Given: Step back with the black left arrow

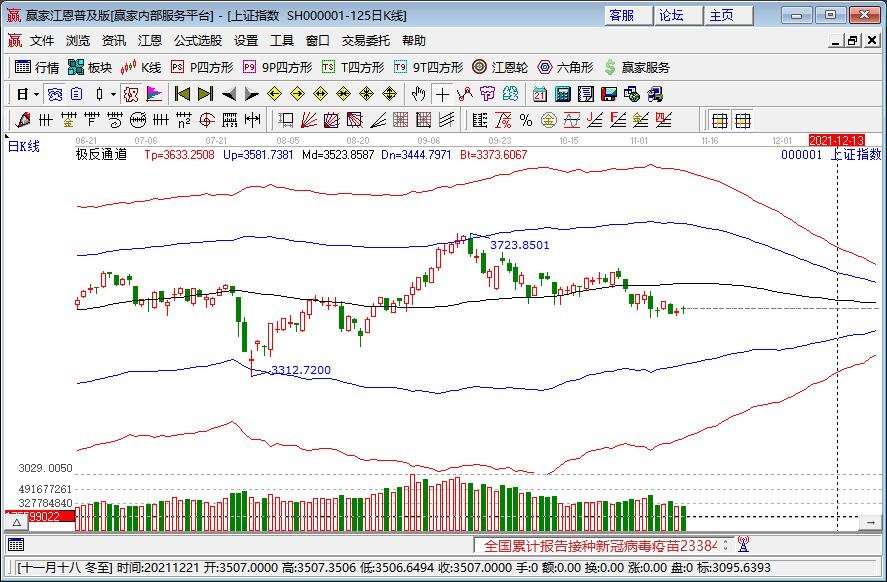Looking at the screenshot, I should coord(229,94).
